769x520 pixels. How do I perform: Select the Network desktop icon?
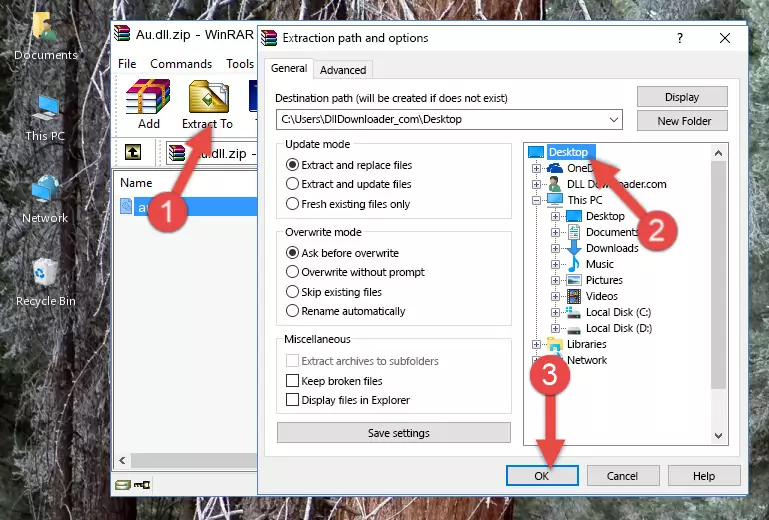point(45,200)
